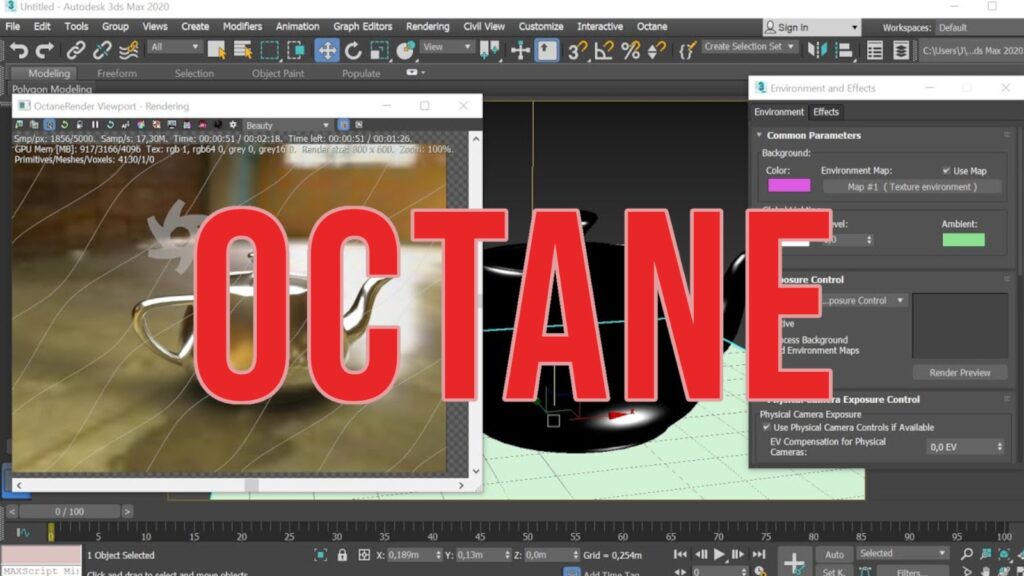The width and height of the screenshot is (1024, 576).
Task: Jump to the end of the animation
Action: coord(758,554)
